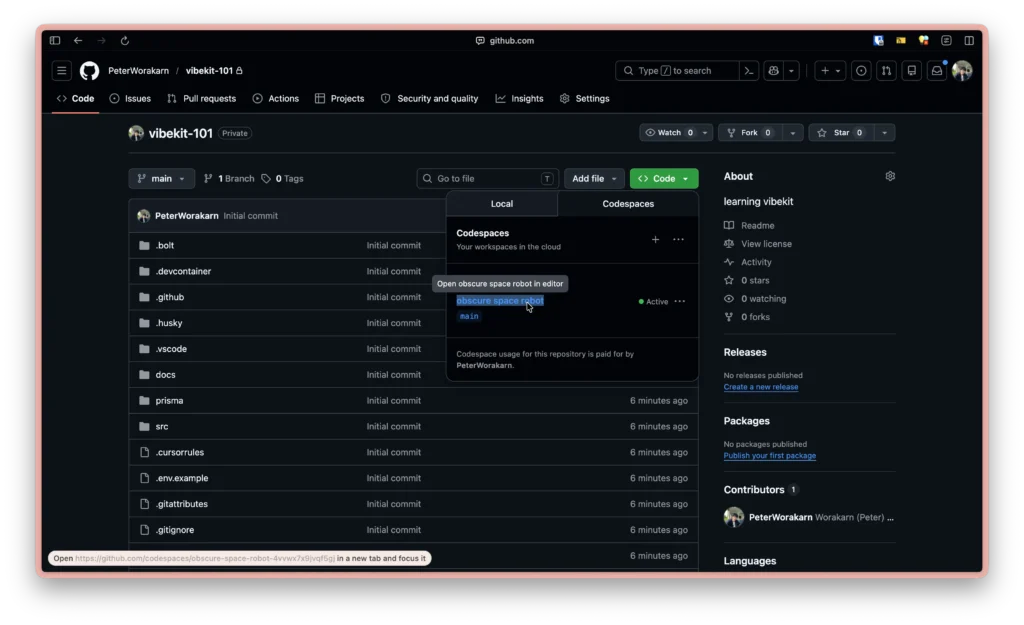The width and height of the screenshot is (1024, 625).
Task: Open the main branch dropdown
Action: (161, 178)
